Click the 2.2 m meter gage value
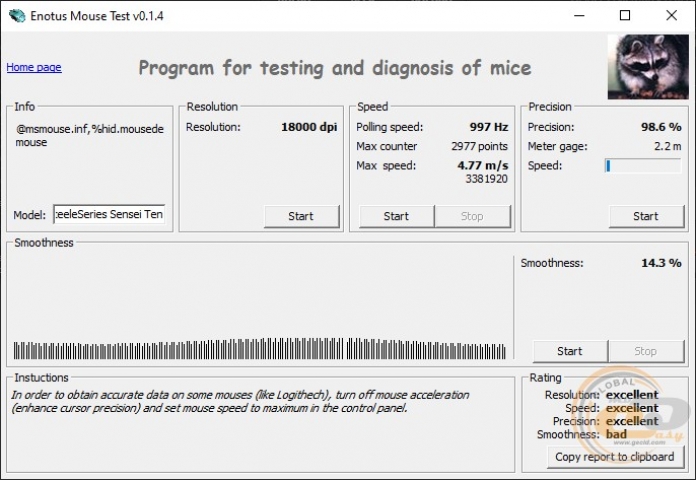 coord(668,146)
